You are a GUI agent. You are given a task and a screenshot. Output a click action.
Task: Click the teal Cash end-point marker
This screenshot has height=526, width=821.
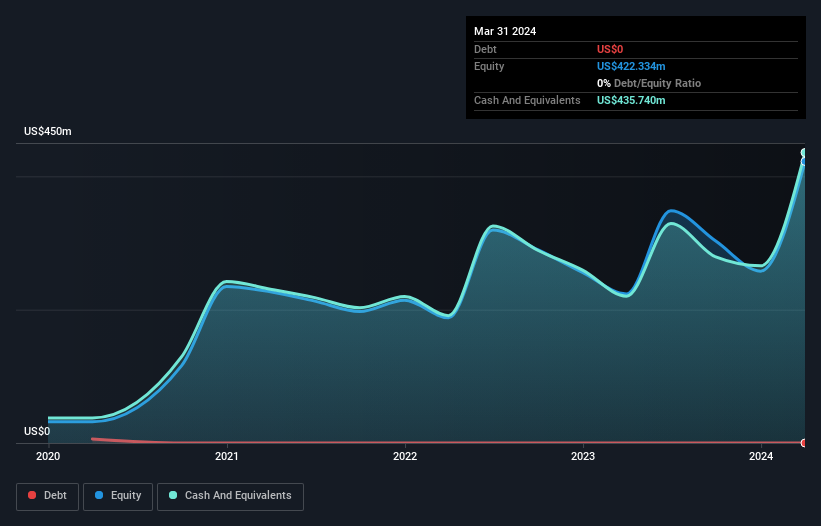pos(804,153)
